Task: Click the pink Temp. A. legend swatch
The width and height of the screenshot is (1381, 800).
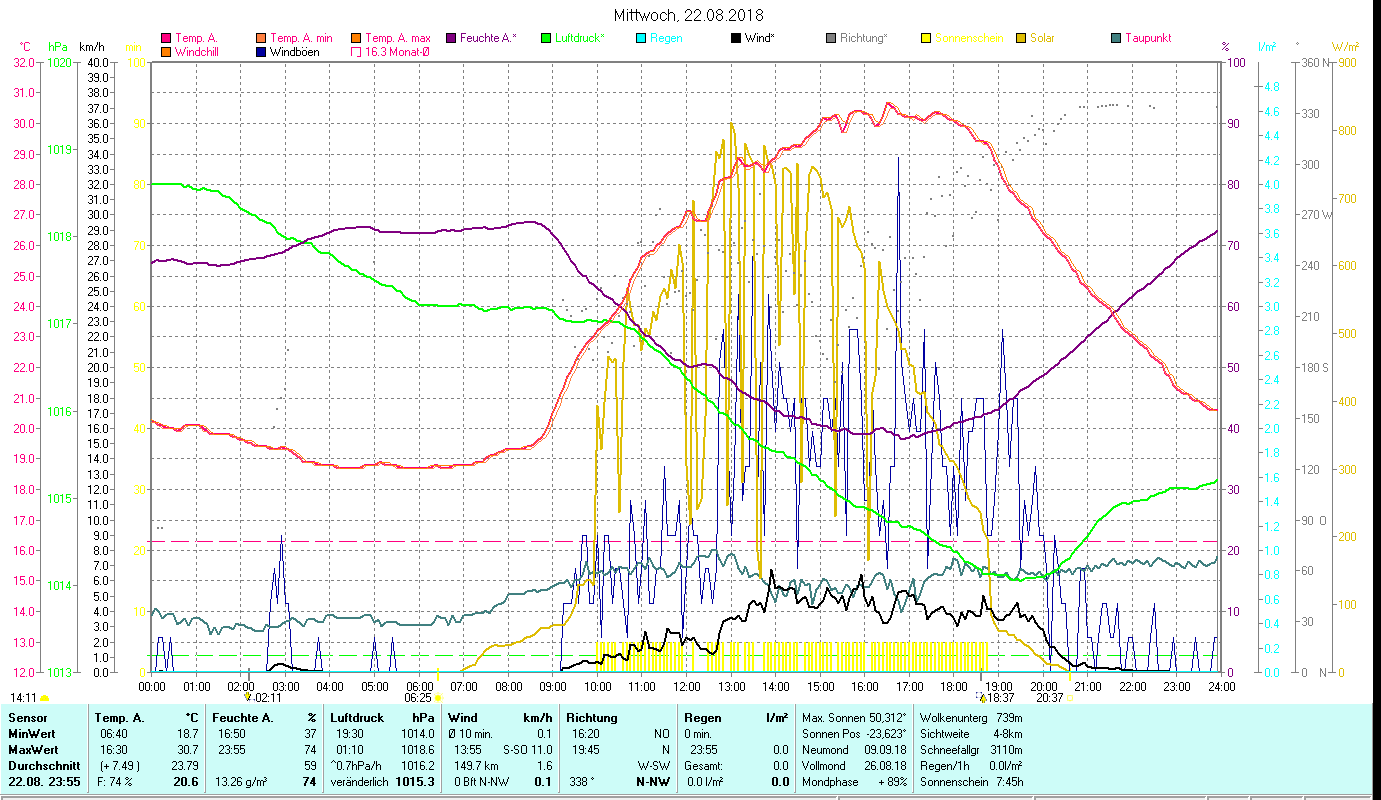Action: (x=166, y=38)
